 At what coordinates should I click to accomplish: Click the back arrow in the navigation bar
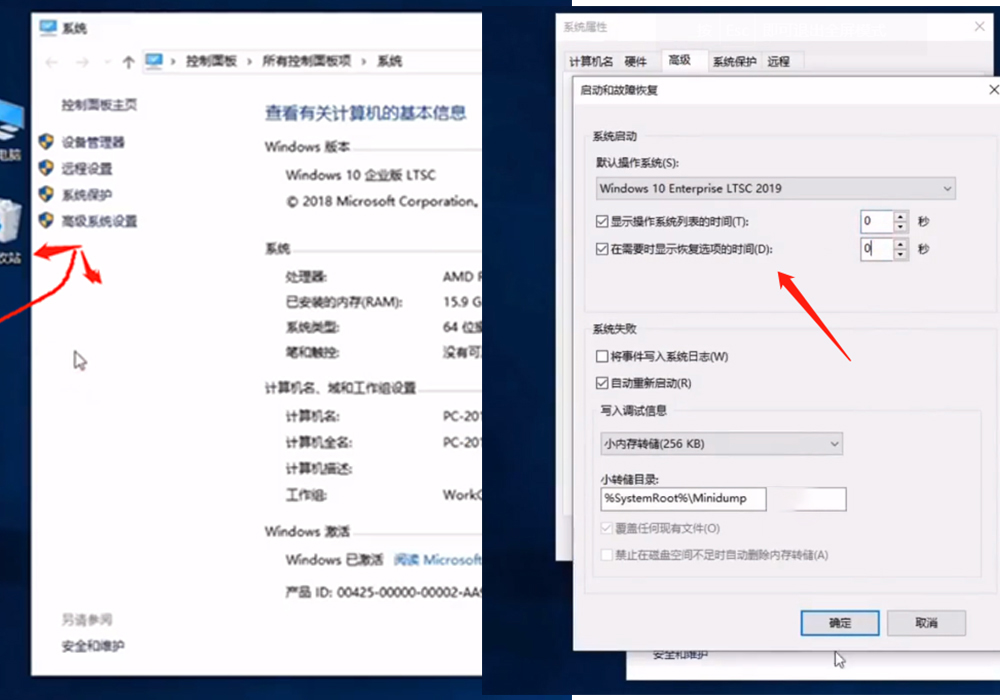click(51, 61)
